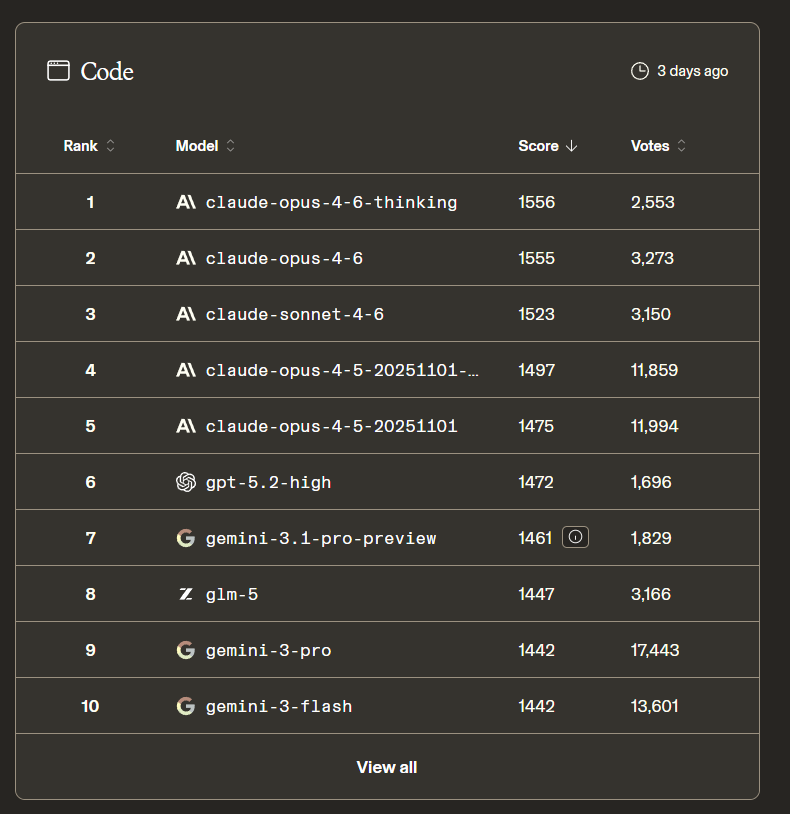790x814 pixels.
Task: Select votes 2,553 cell
Action: pyautogui.click(x=652, y=202)
